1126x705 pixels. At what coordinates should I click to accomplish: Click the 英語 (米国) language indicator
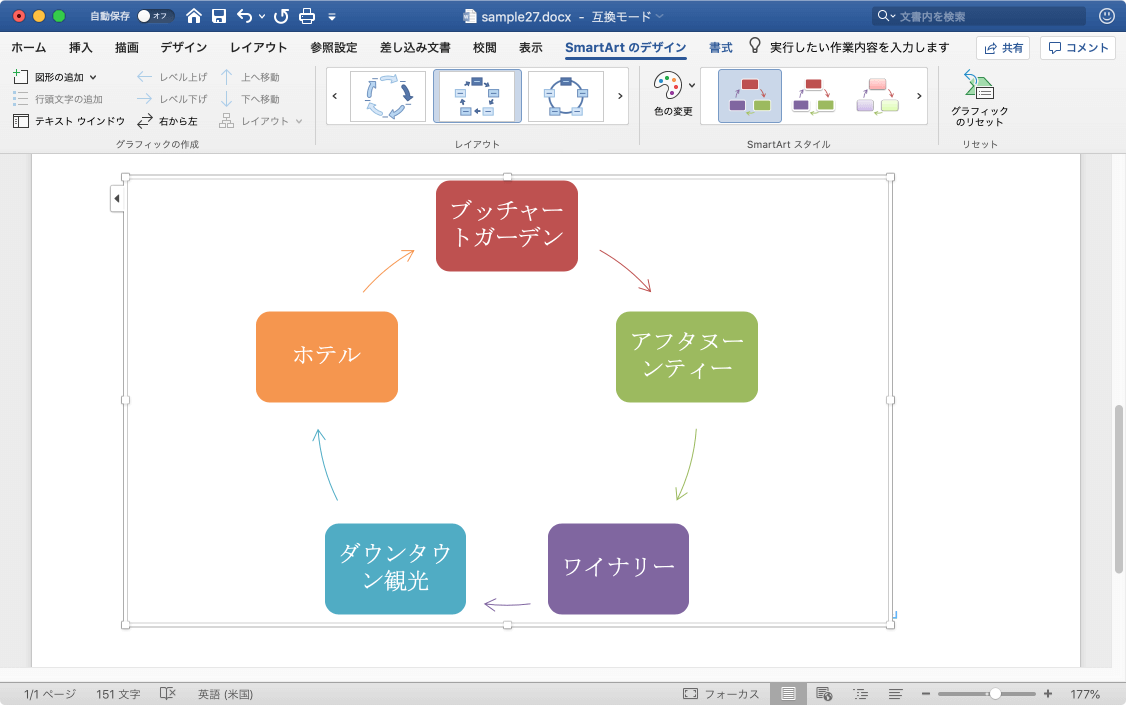click(225, 694)
